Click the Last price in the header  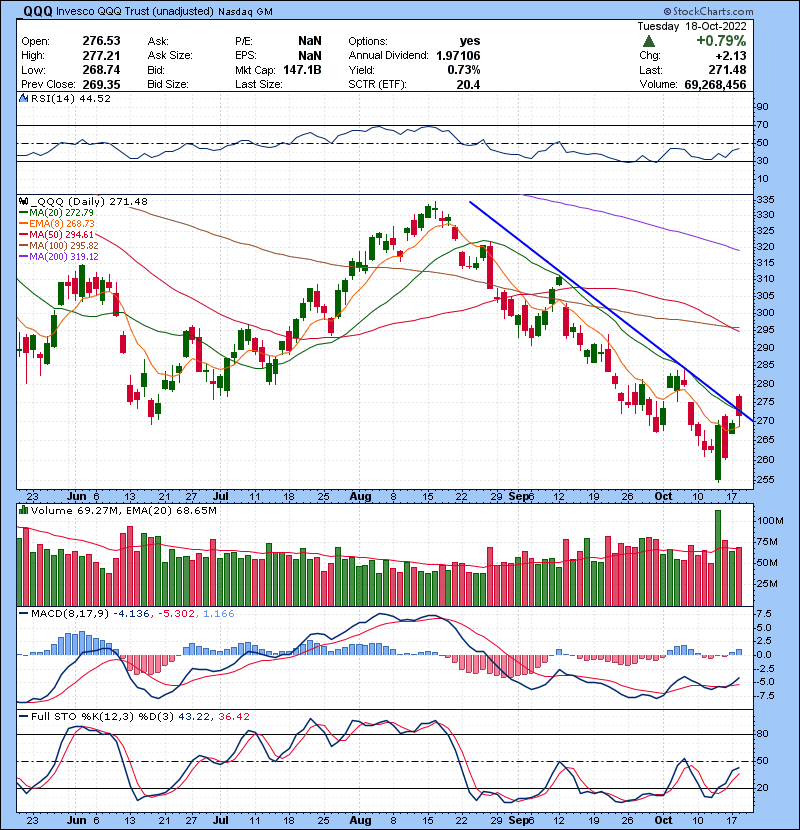coord(727,70)
